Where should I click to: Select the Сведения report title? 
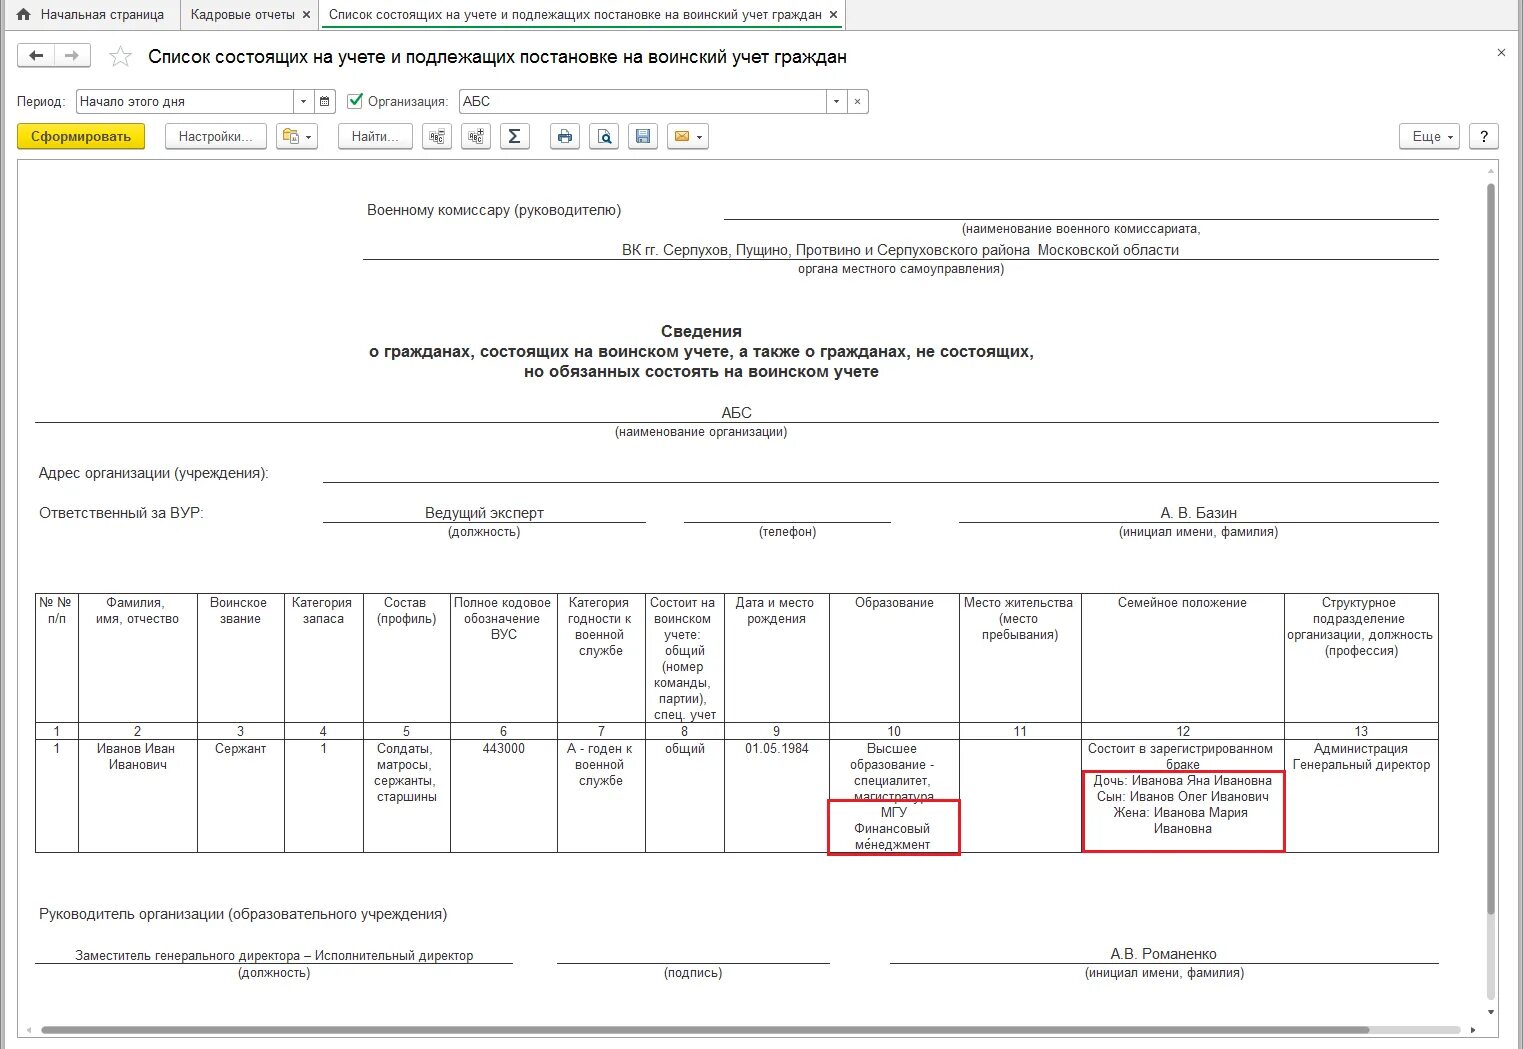click(x=701, y=331)
